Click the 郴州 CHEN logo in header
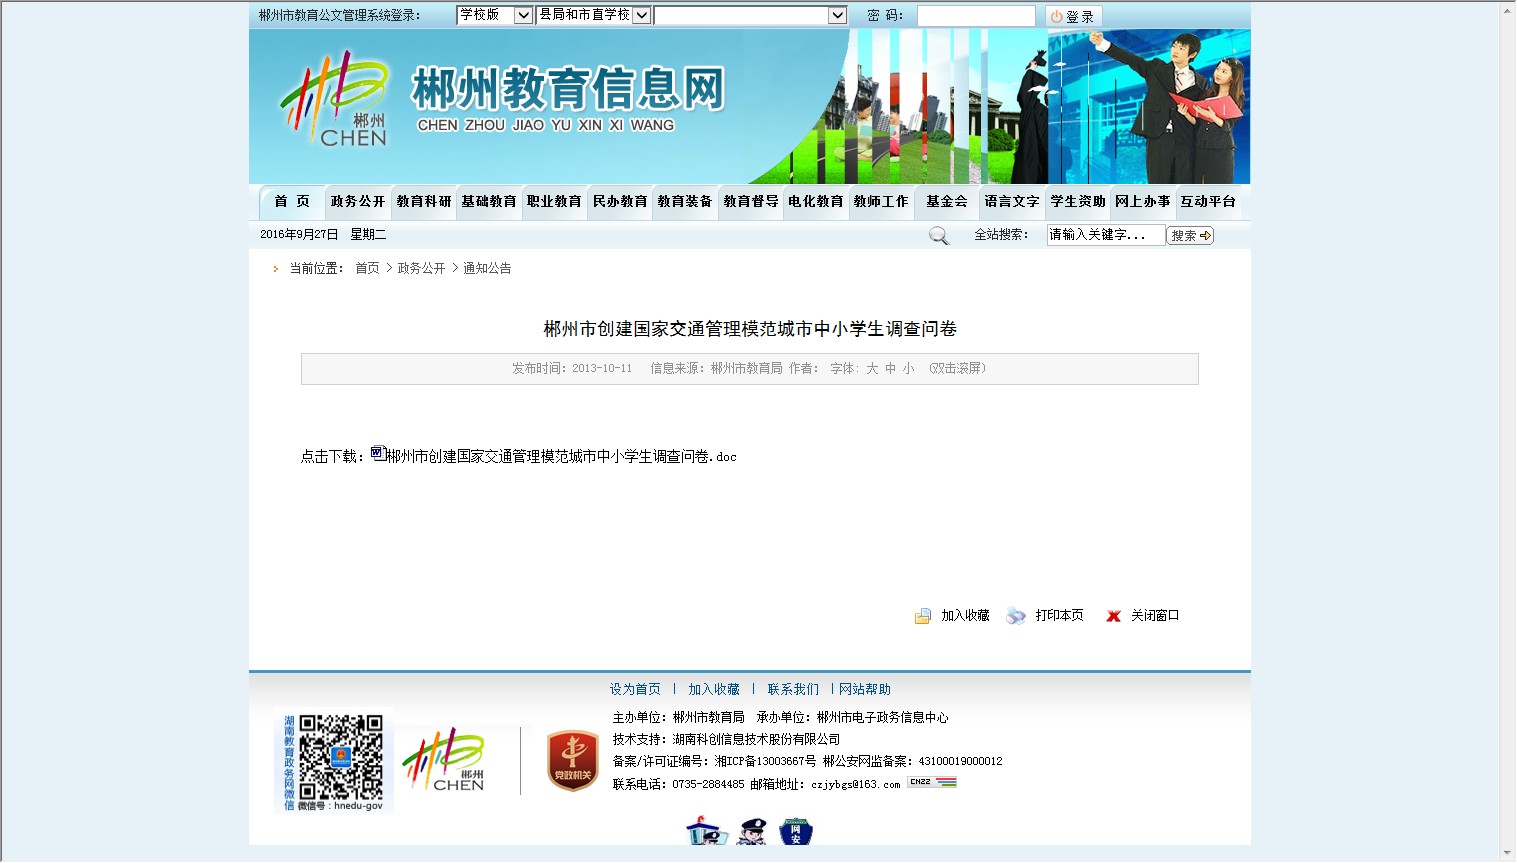1517x863 pixels. tap(334, 99)
